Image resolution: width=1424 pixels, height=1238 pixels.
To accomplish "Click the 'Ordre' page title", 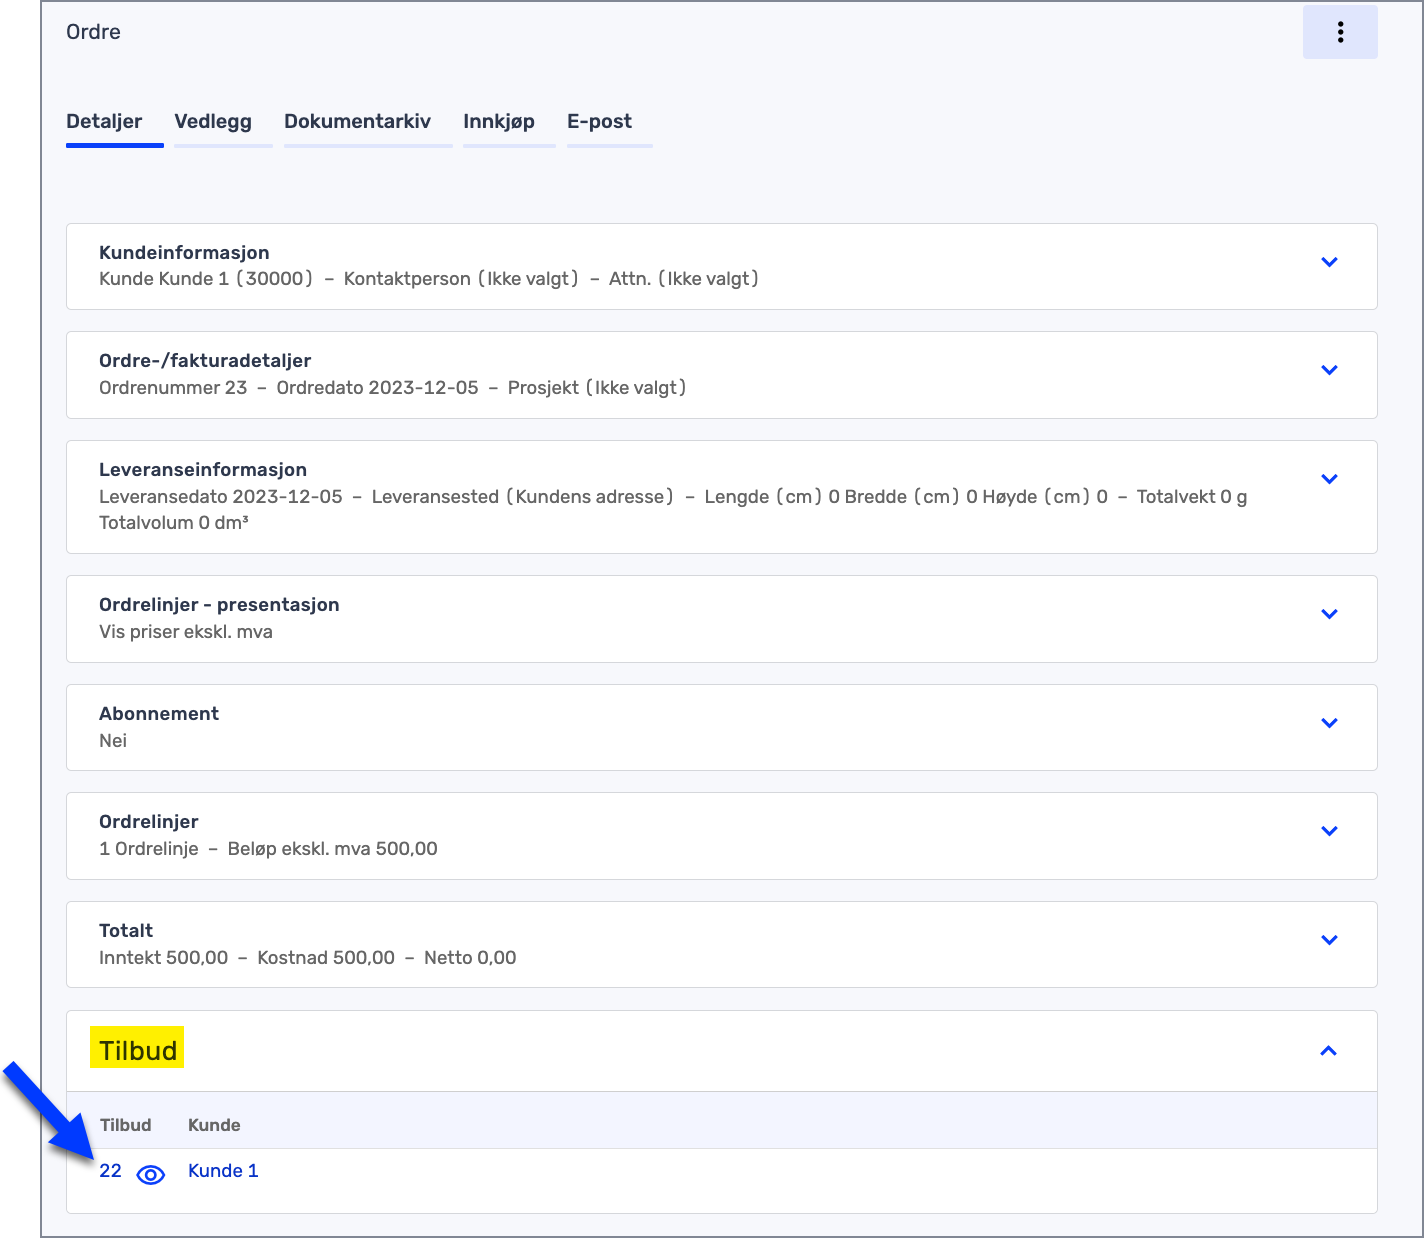I will [x=93, y=32].
